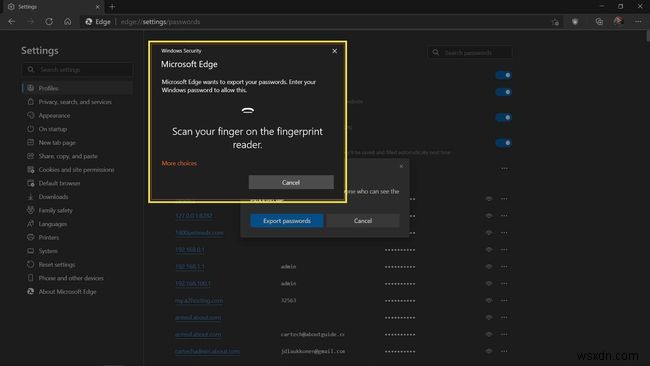650x366 pixels.
Task: Click the Search settings field
Action: (x=77, y=70)
